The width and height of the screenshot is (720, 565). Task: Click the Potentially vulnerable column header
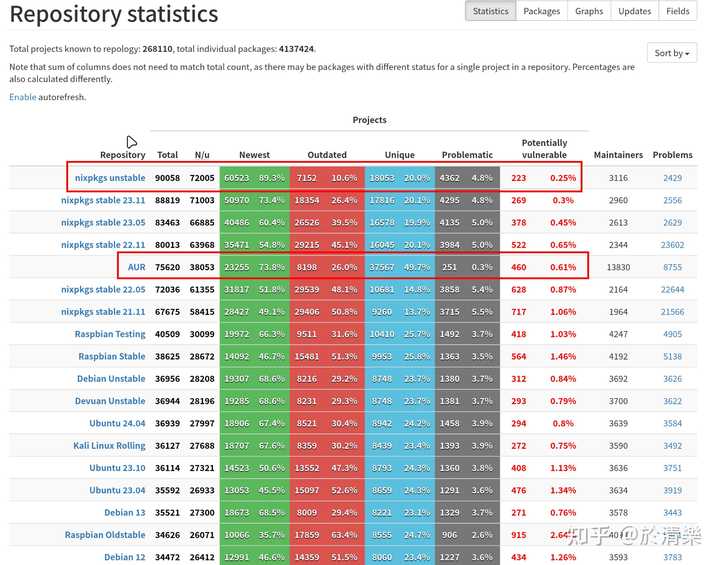click(x=544, y=149)
